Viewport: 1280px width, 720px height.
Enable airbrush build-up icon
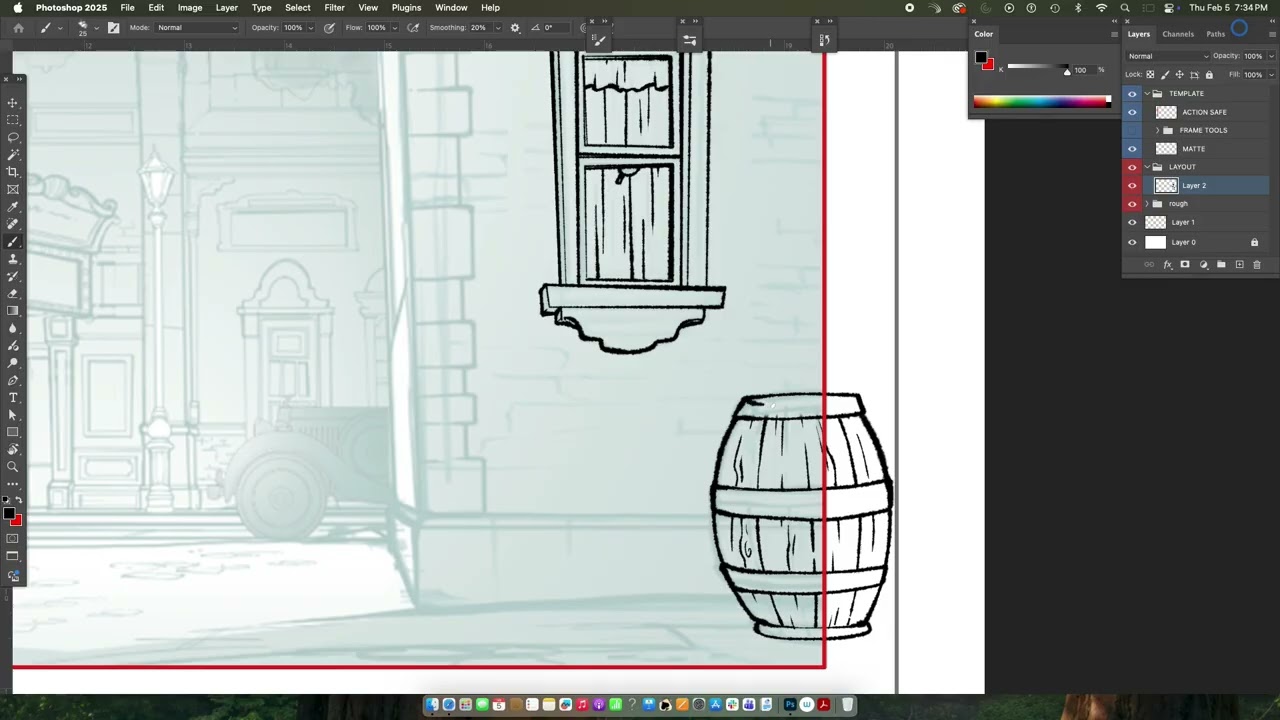[413, 27]
